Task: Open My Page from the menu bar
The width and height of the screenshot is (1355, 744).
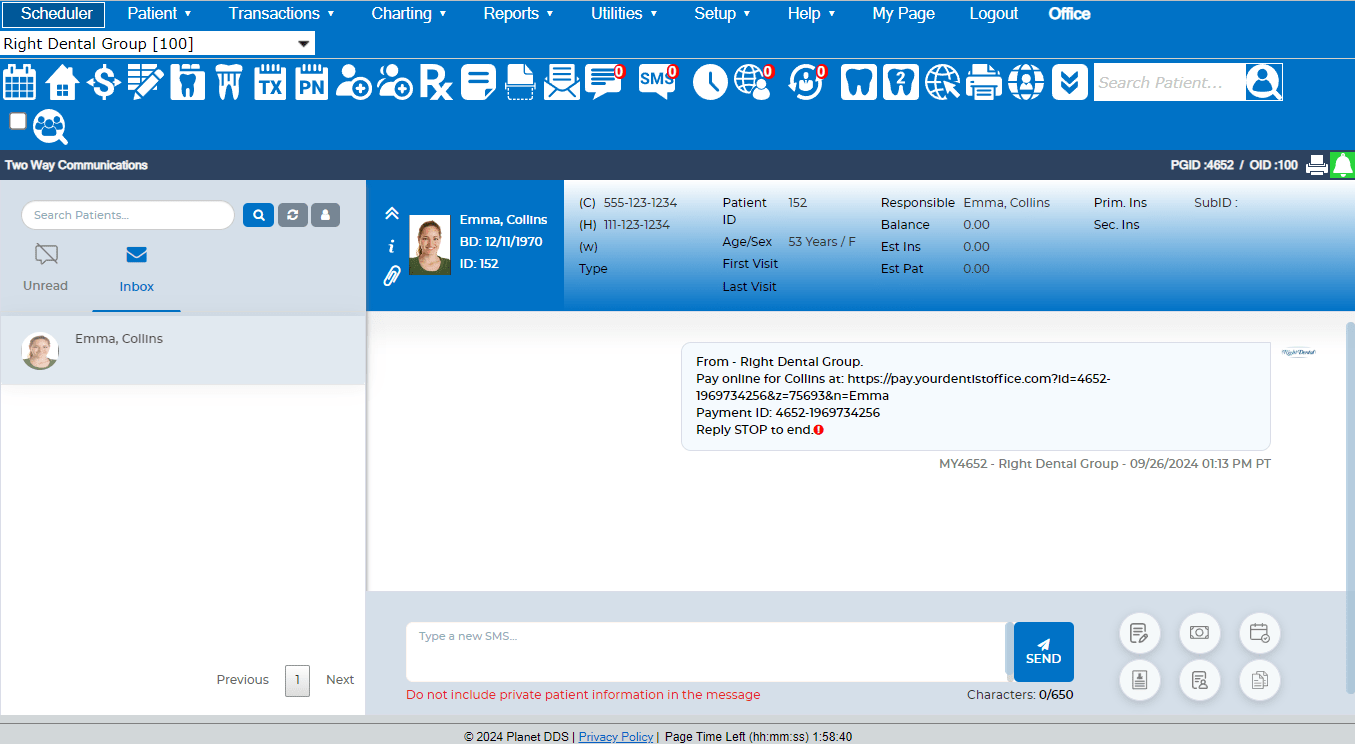Action: [903, 14]
